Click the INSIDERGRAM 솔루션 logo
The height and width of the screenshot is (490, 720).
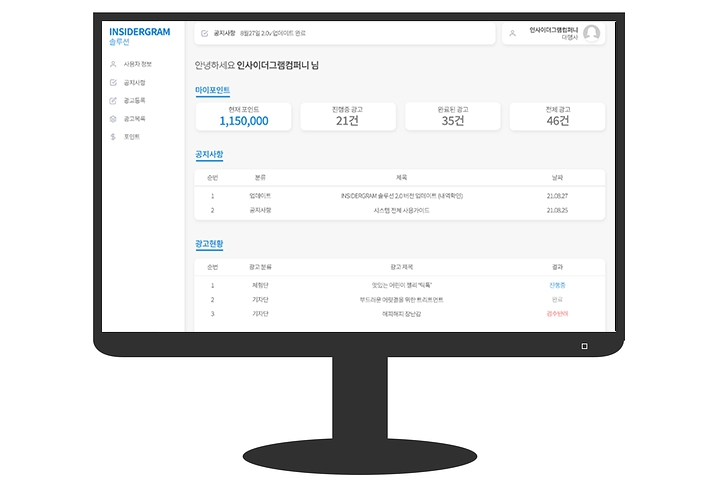139,36
